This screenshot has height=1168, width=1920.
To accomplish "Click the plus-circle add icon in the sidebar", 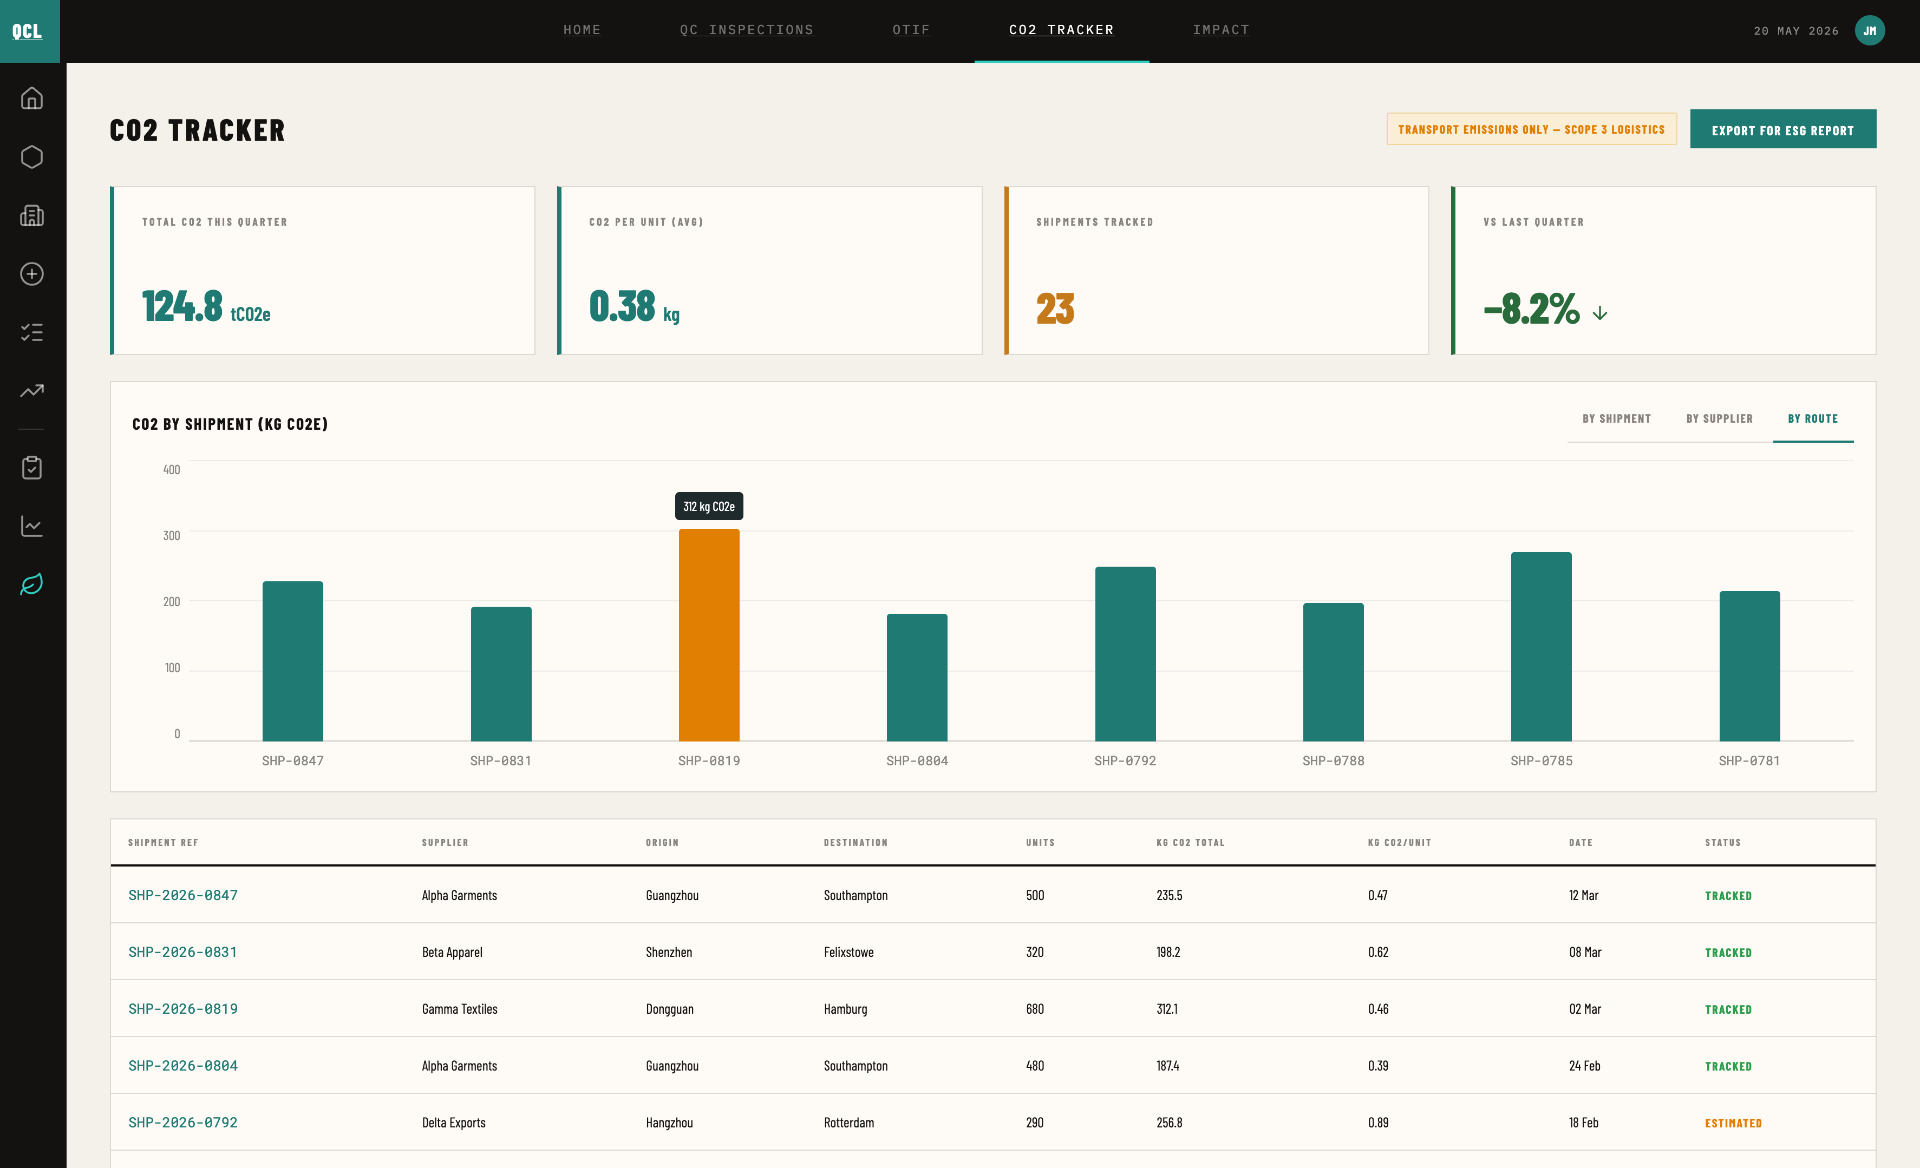I will pos(32,274).
